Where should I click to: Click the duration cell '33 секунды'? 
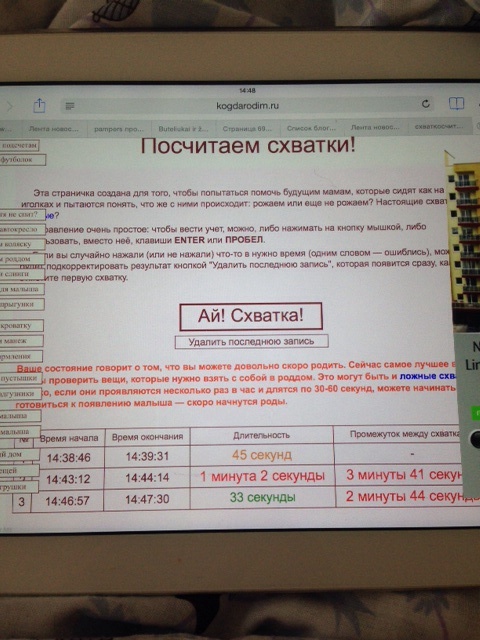(262, 497)
